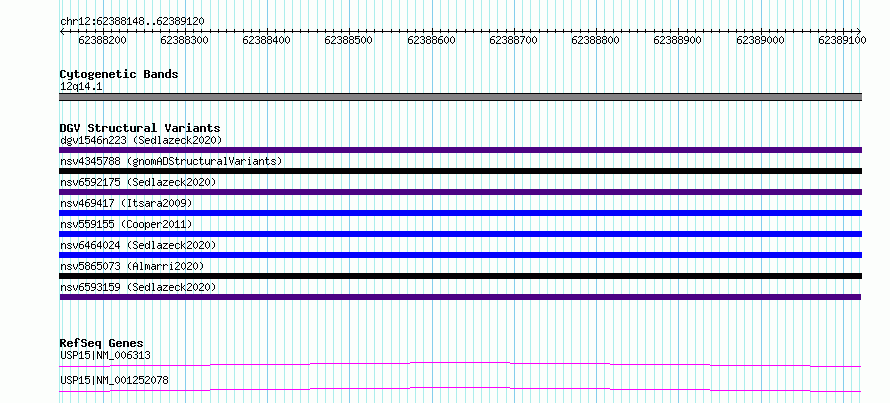Select the purple bar under dgv1546n223
Image resolution: width=890 pixels, height=403 pixels.
coord(460,150)
